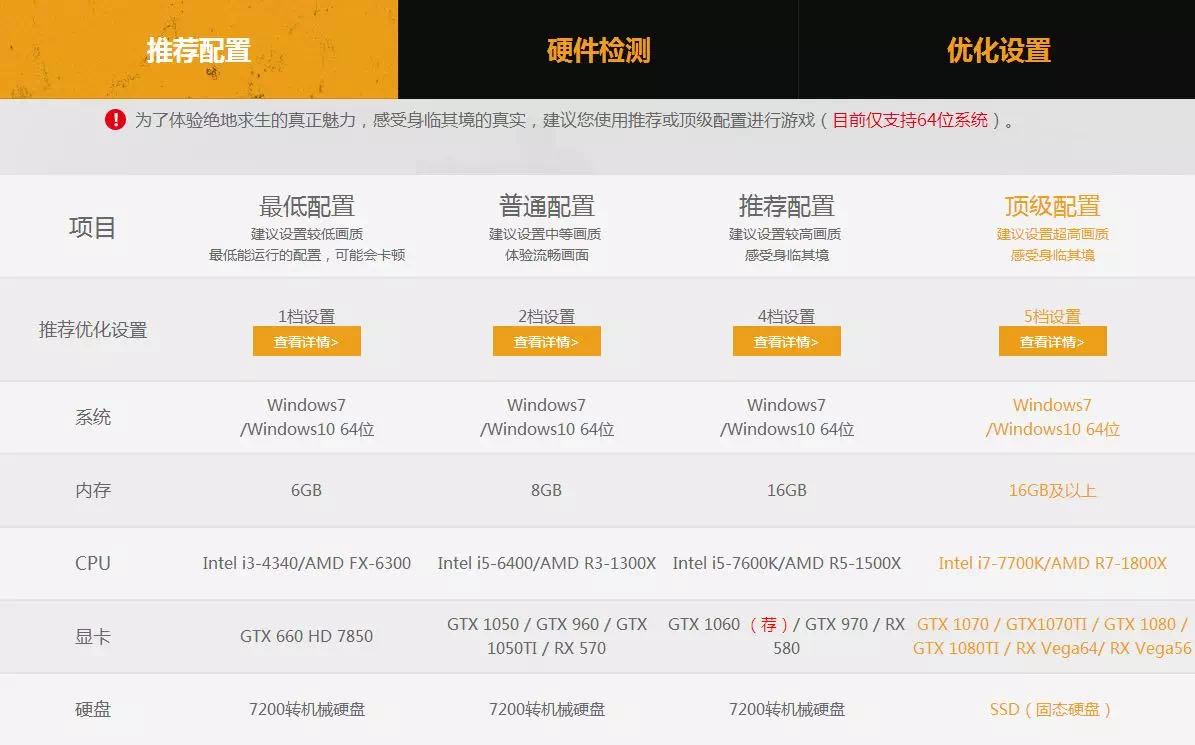Viewport: 1195px width, 745px height.
Task: Click the 内存 row label
Action: 93,490
